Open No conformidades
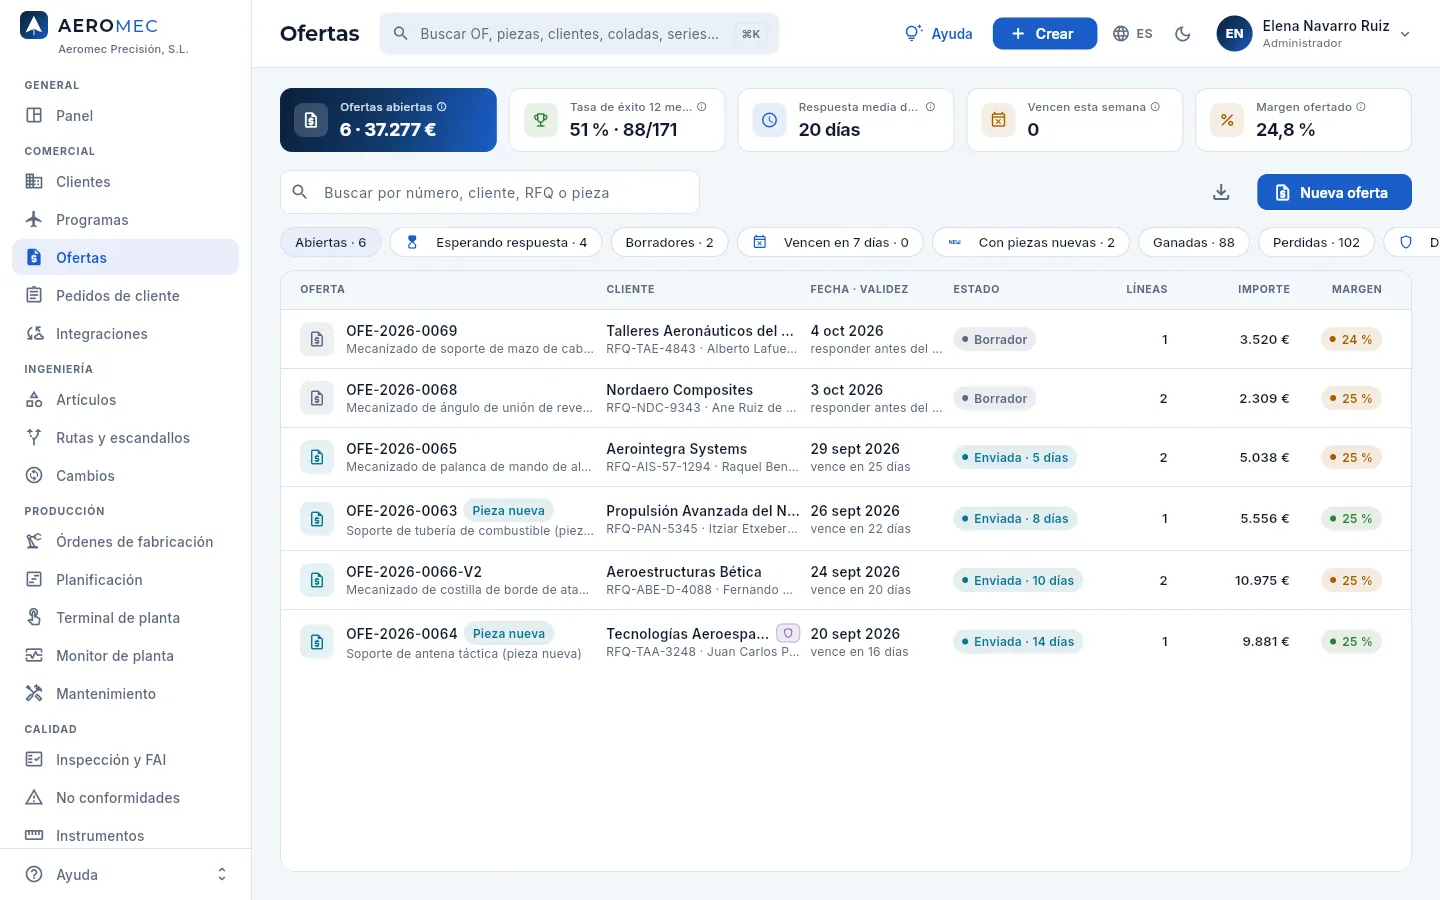1440x900 pixels. point(125,798)
